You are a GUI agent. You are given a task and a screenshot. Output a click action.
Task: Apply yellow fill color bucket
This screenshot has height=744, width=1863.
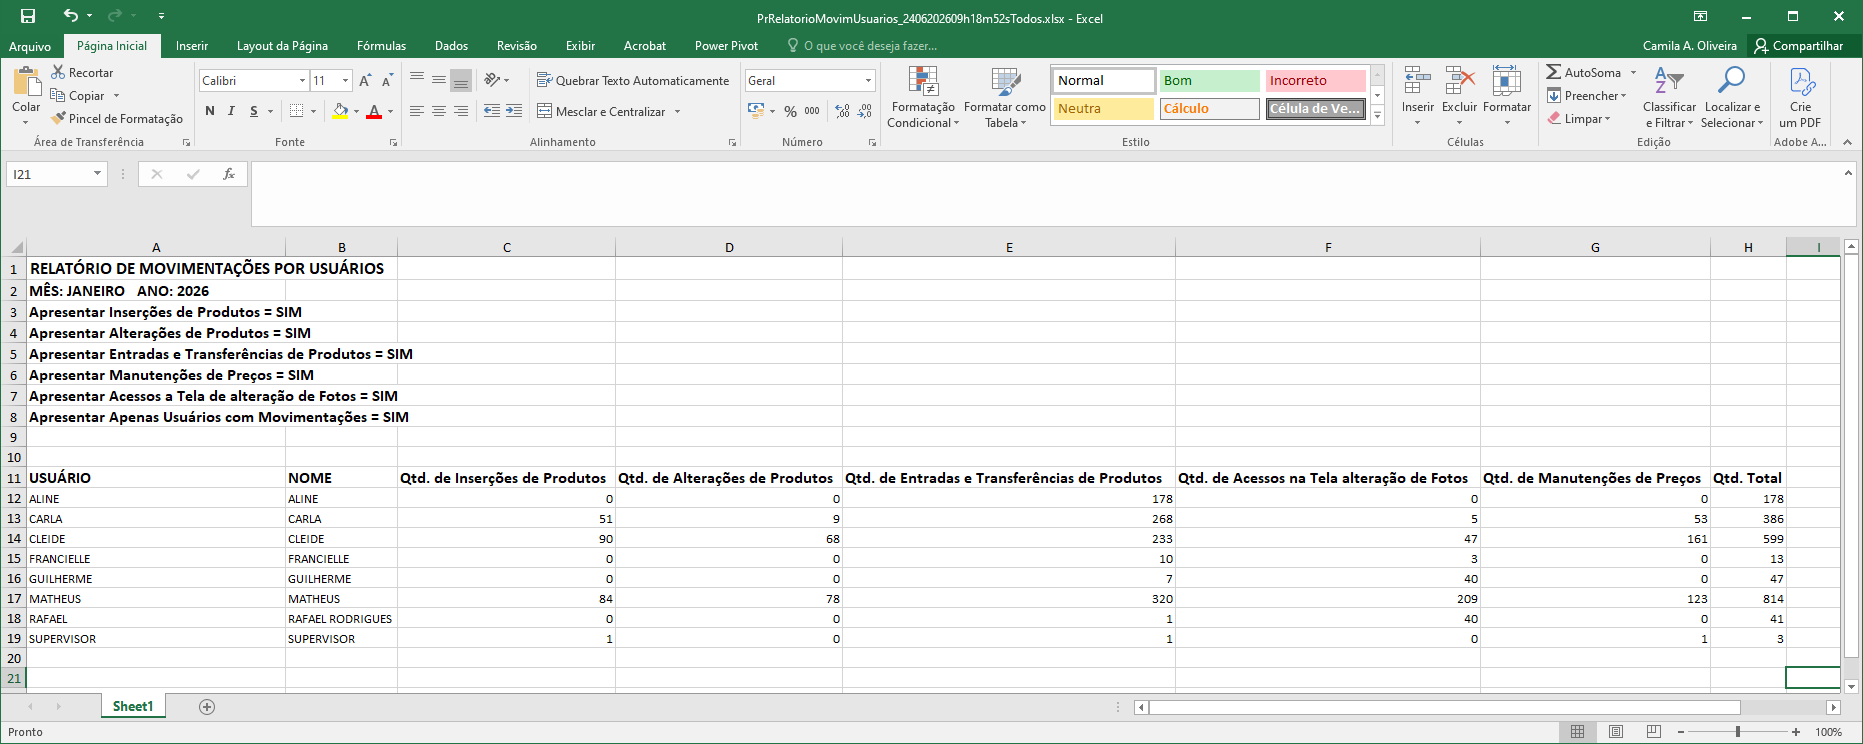(340, 111)
